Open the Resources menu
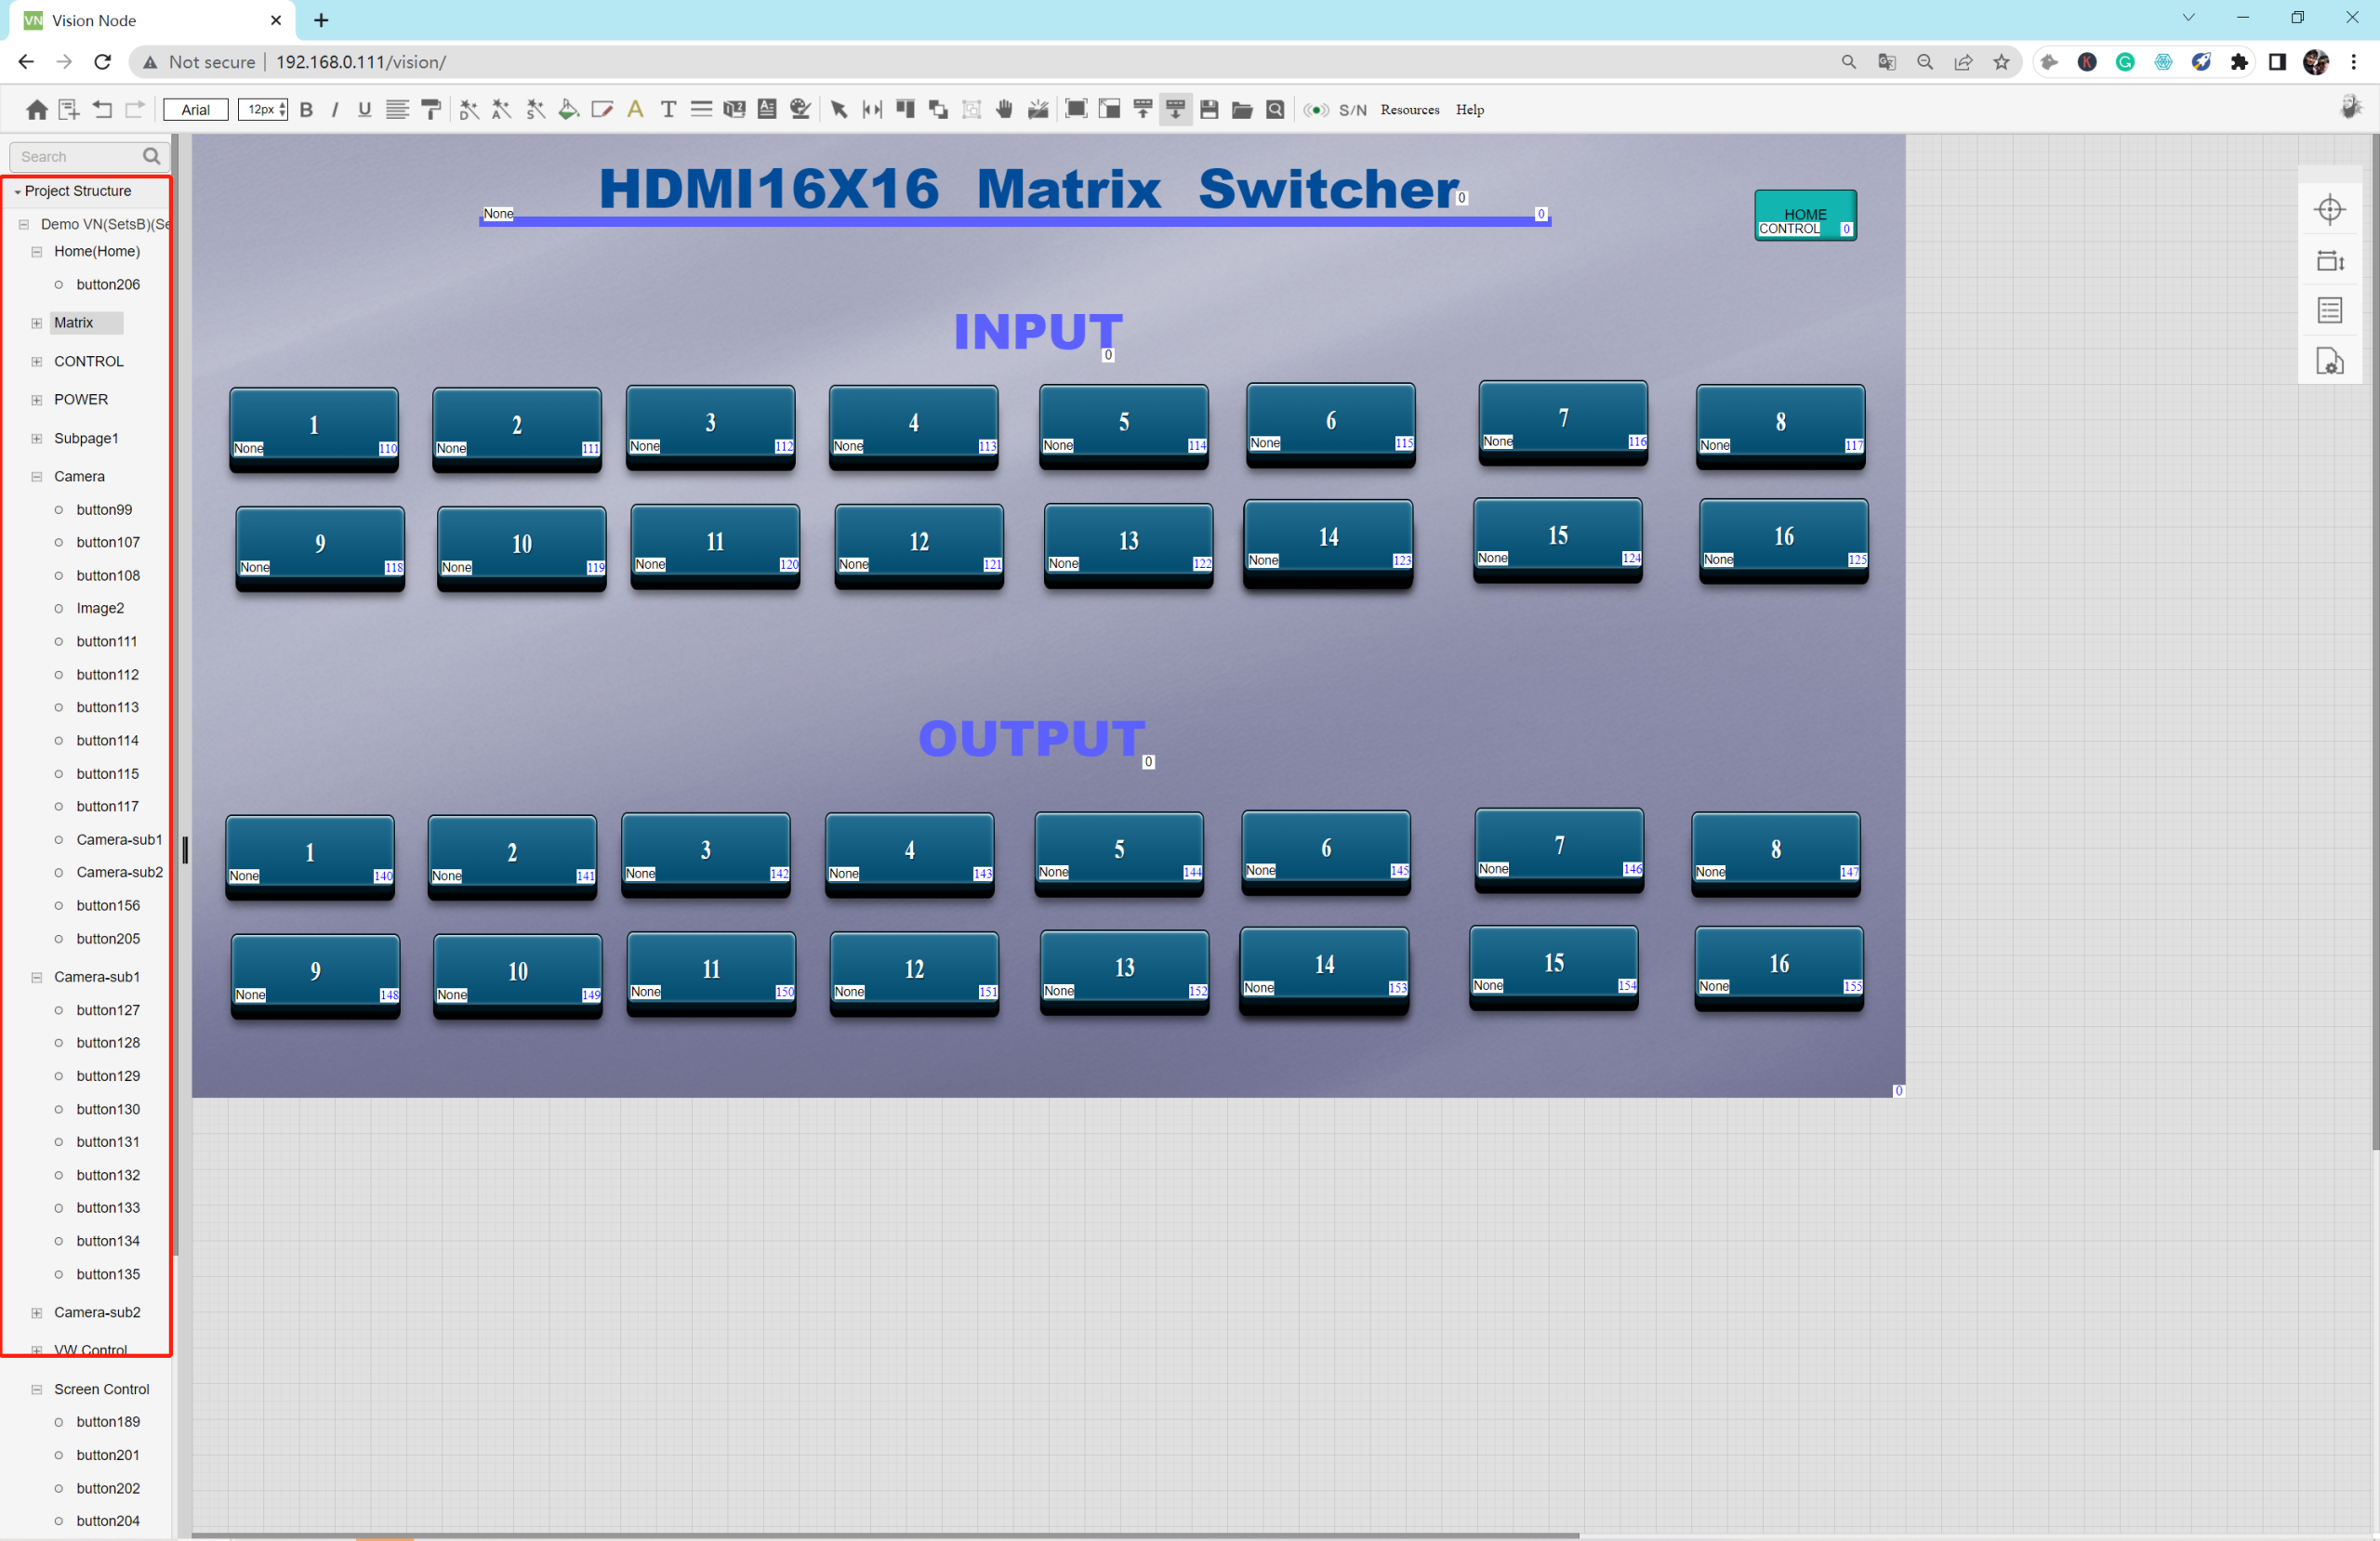Viewport: 2380px width, 1541px height. click(1409, 110)
